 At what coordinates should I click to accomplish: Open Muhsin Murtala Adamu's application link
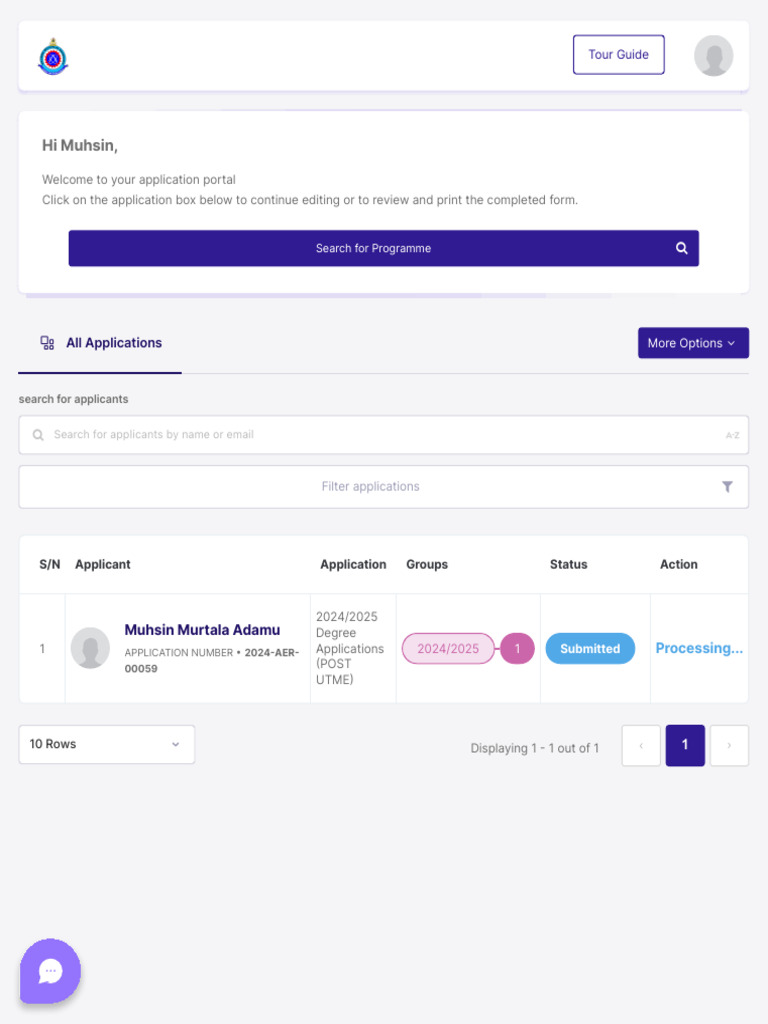pos(202,630)
